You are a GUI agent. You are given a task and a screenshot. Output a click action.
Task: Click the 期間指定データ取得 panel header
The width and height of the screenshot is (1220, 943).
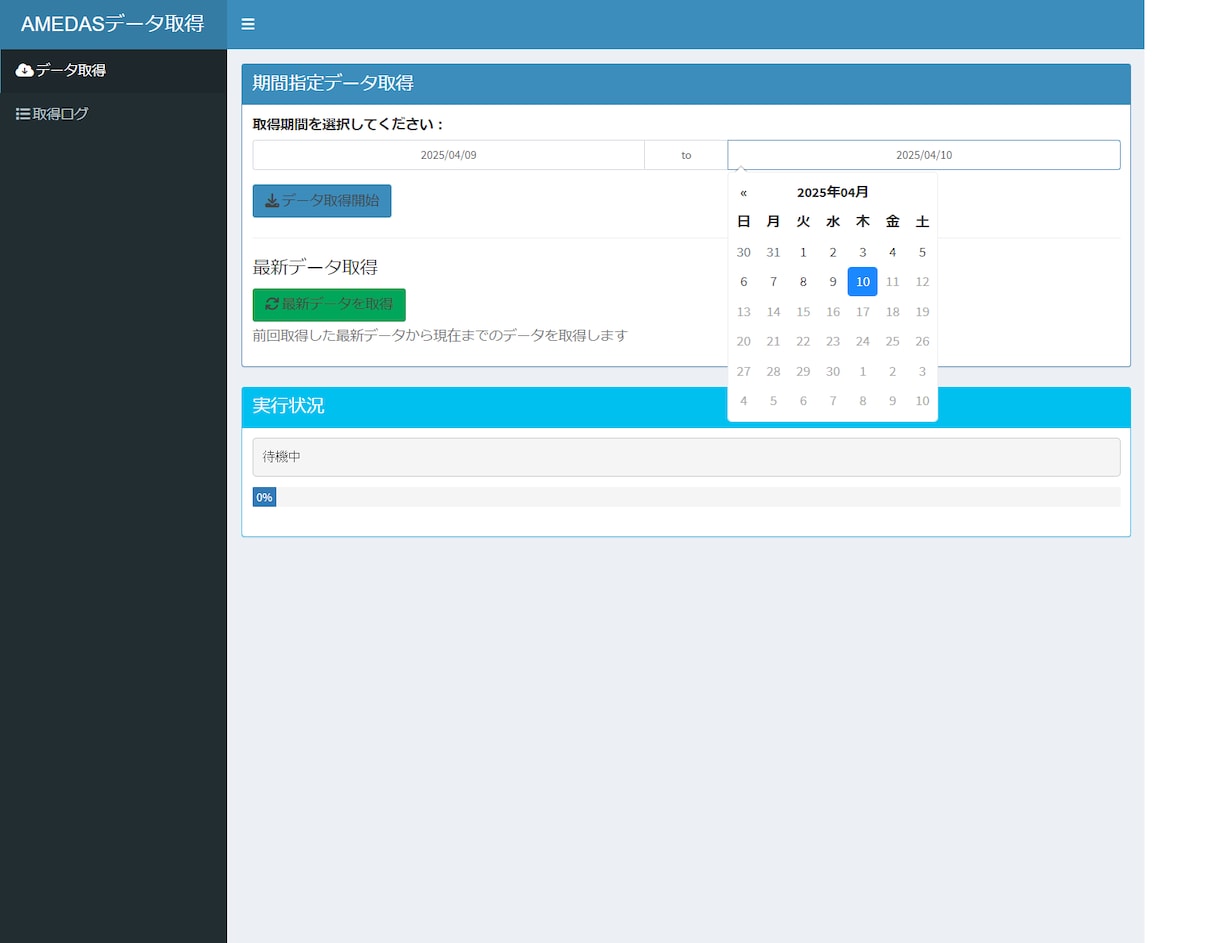click(686, 84)
